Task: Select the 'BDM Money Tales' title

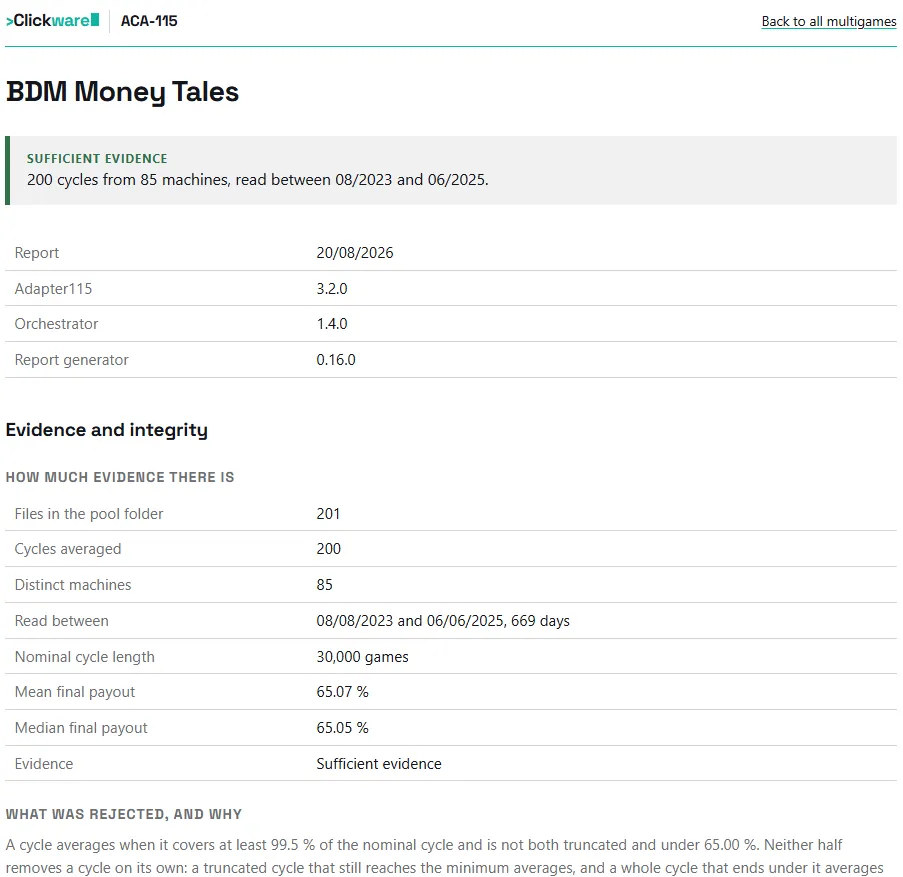Action: coord(122,92)
